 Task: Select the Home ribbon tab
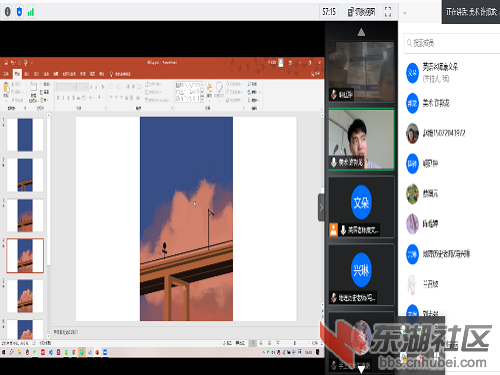(17, 74)
